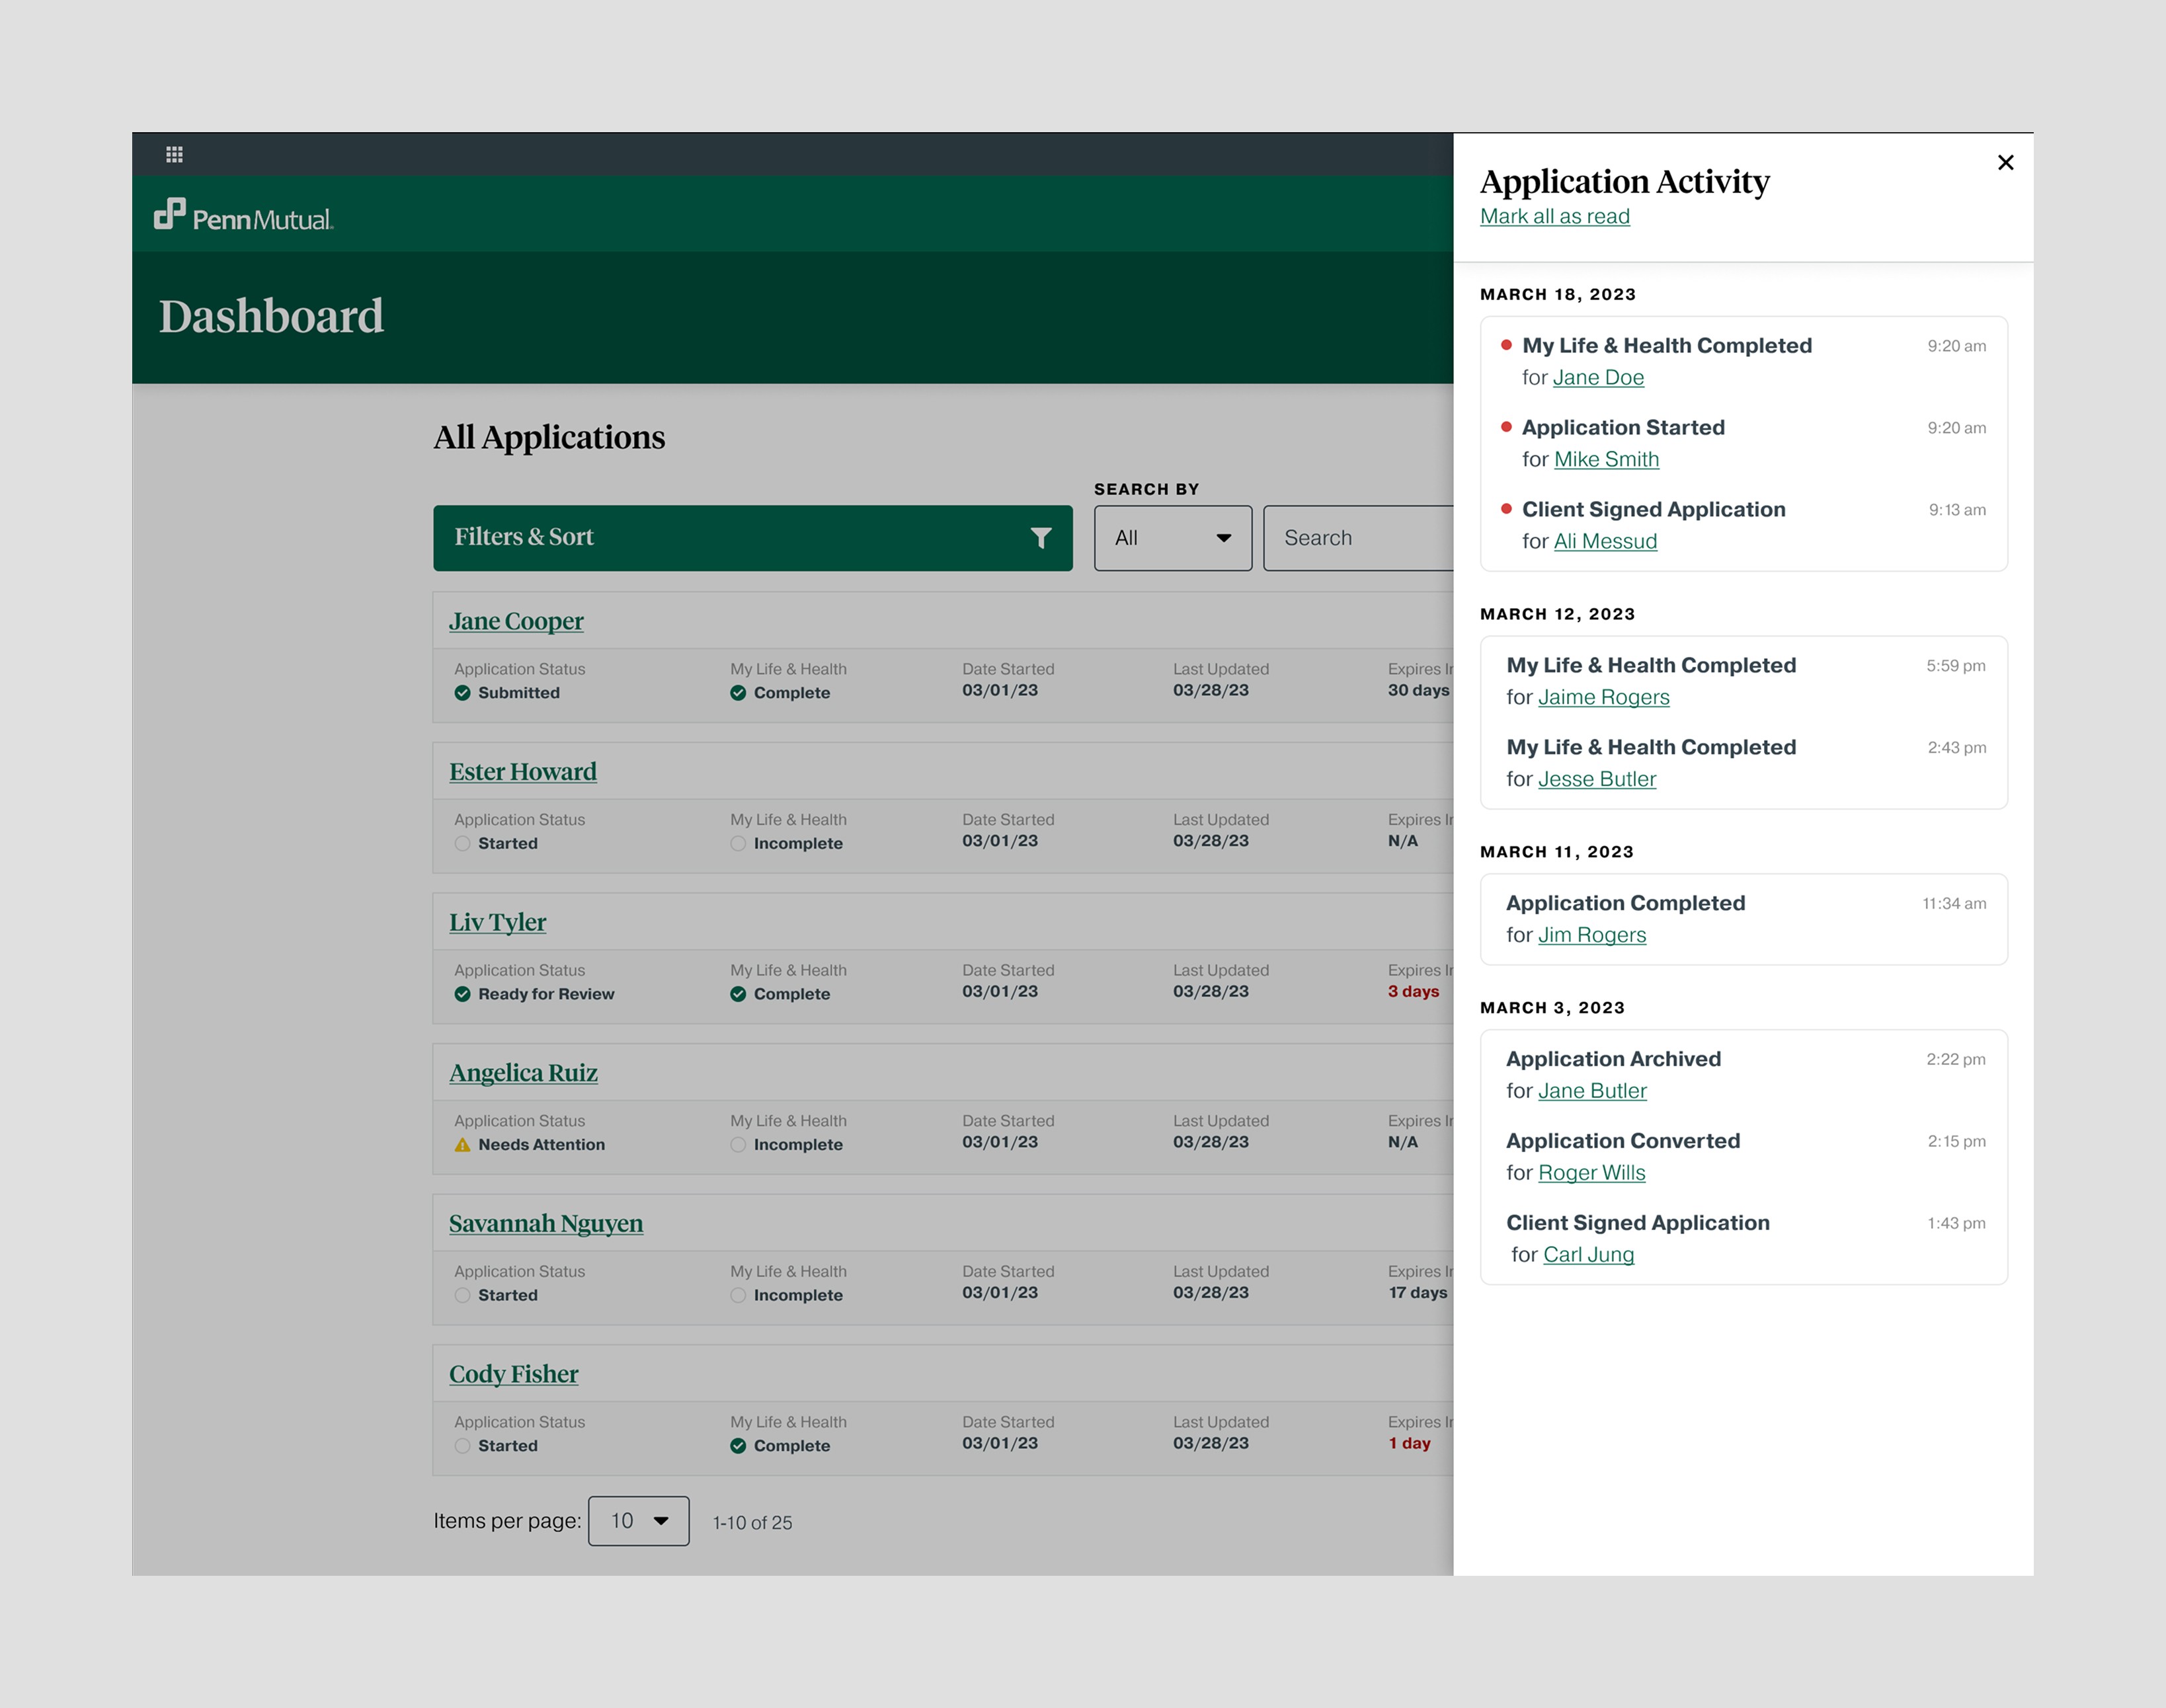Click the 'Application Started' notification title
The height and width of the screenshot is (1708, 2166).
[x=1624, y=427]
